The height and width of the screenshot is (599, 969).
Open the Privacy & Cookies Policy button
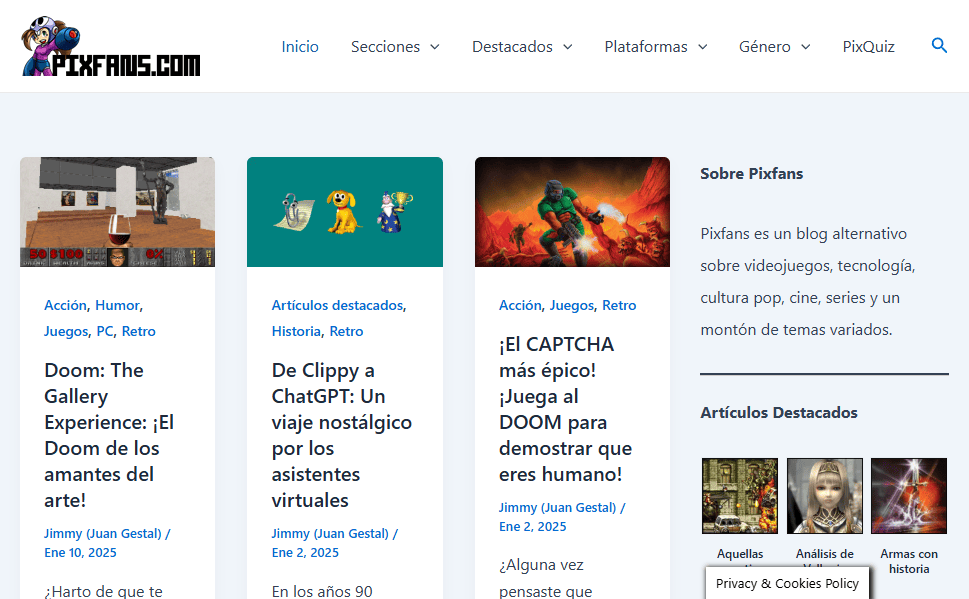pyautogui.click(x=787, y=584)
